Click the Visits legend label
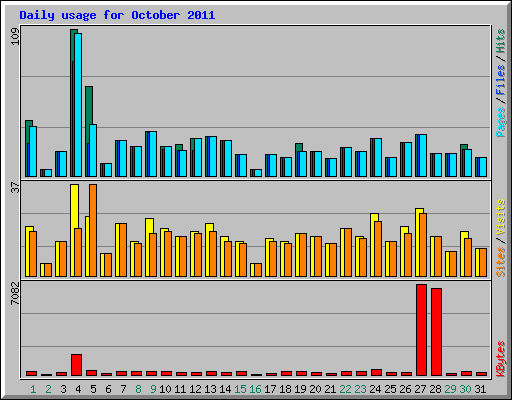This screenshot has height=400, width=512. pos(501,218)
